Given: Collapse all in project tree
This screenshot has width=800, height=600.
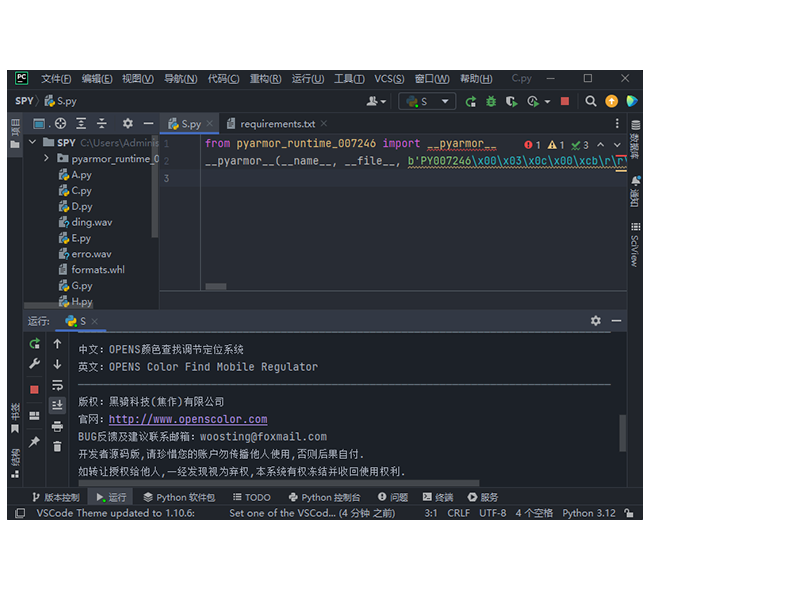Looking at the screenshot, I should pyautogui.click(x=102, y=123).
